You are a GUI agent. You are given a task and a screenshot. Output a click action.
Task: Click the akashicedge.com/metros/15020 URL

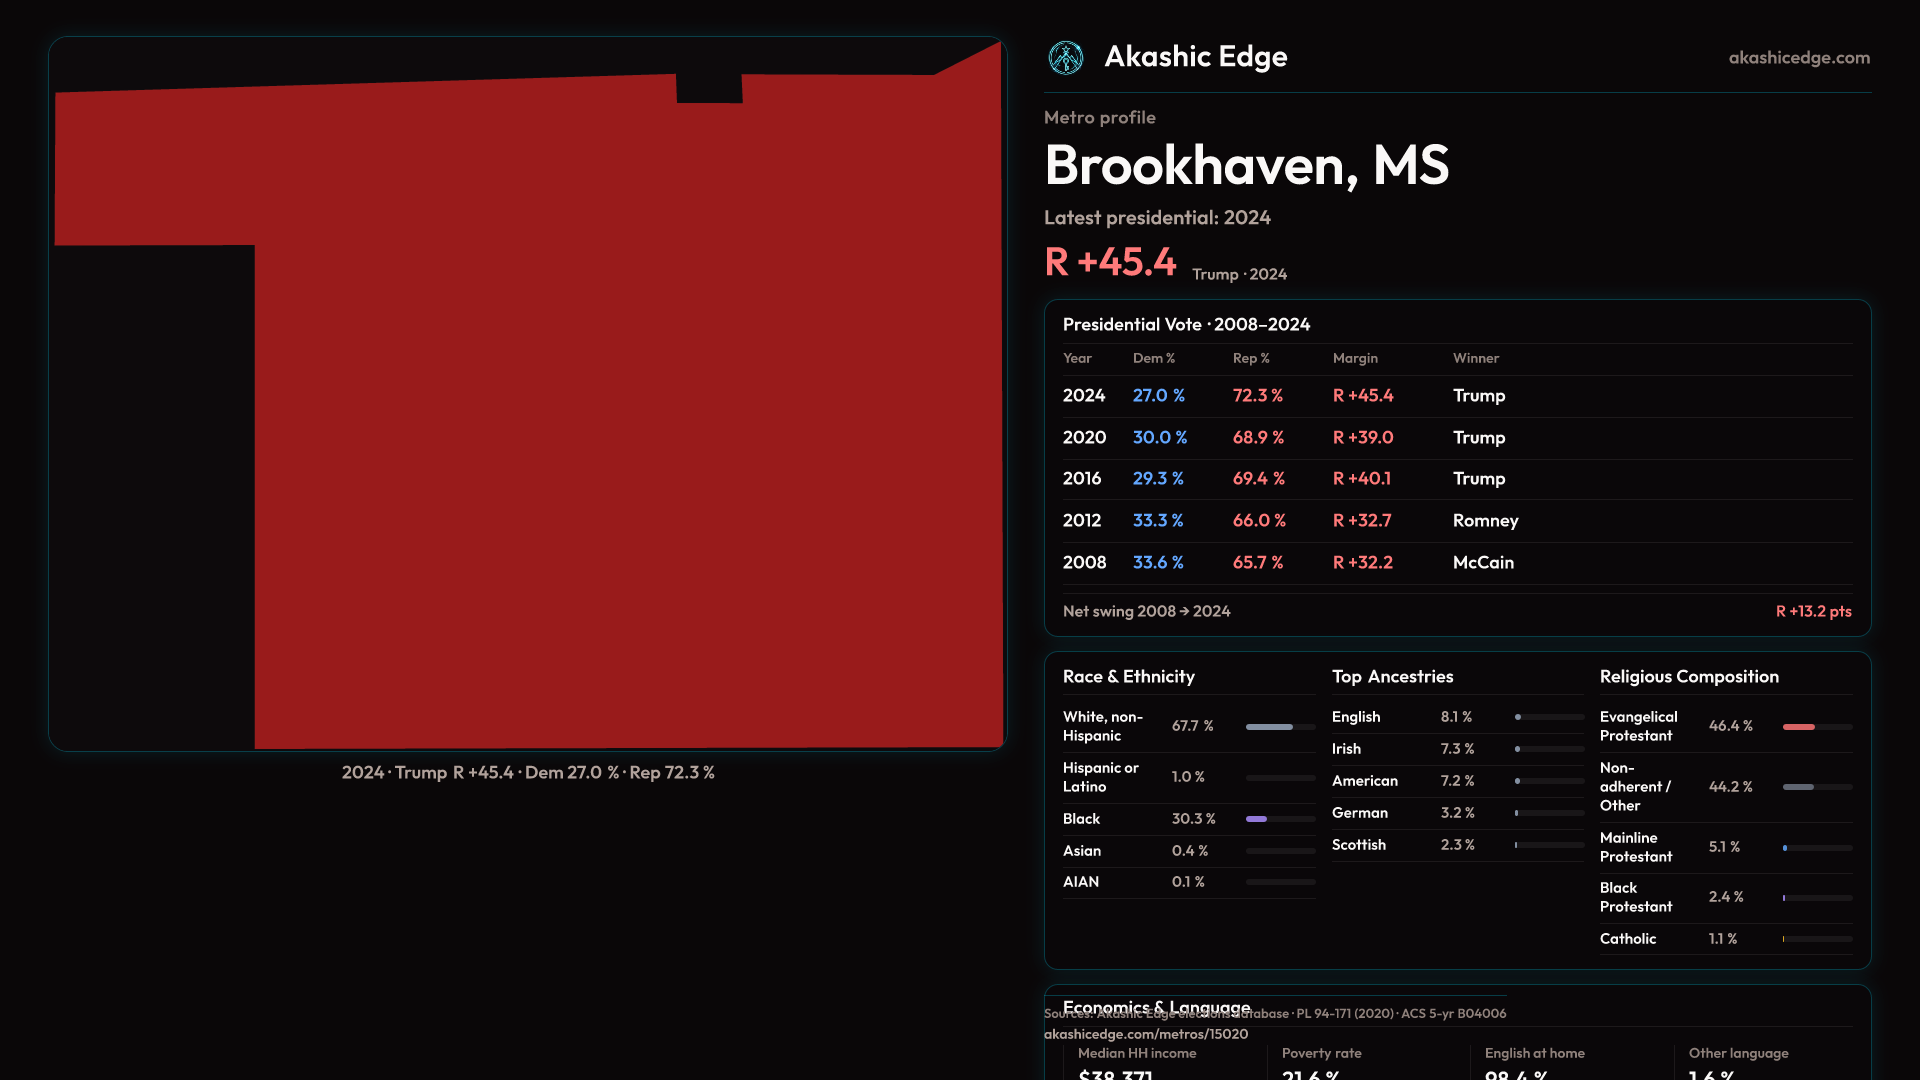tap(1145, 1034)
